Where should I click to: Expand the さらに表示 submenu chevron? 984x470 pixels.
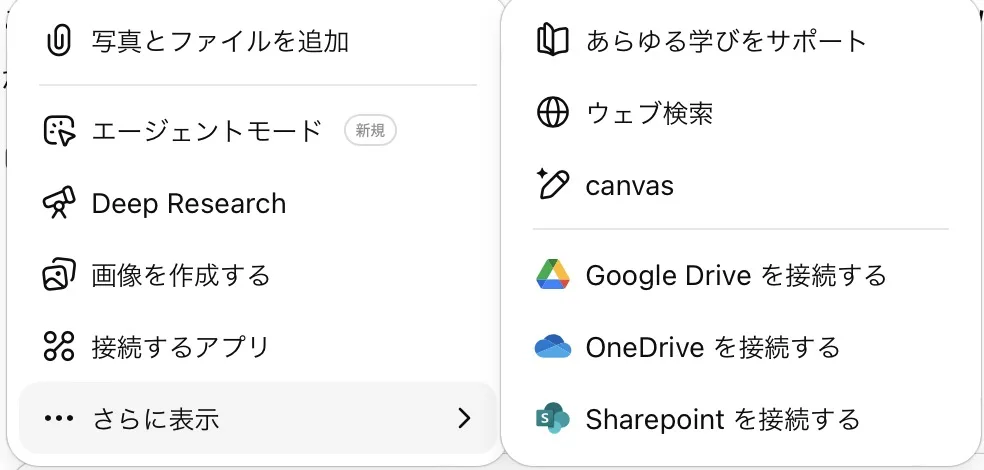tap(464, 418)
